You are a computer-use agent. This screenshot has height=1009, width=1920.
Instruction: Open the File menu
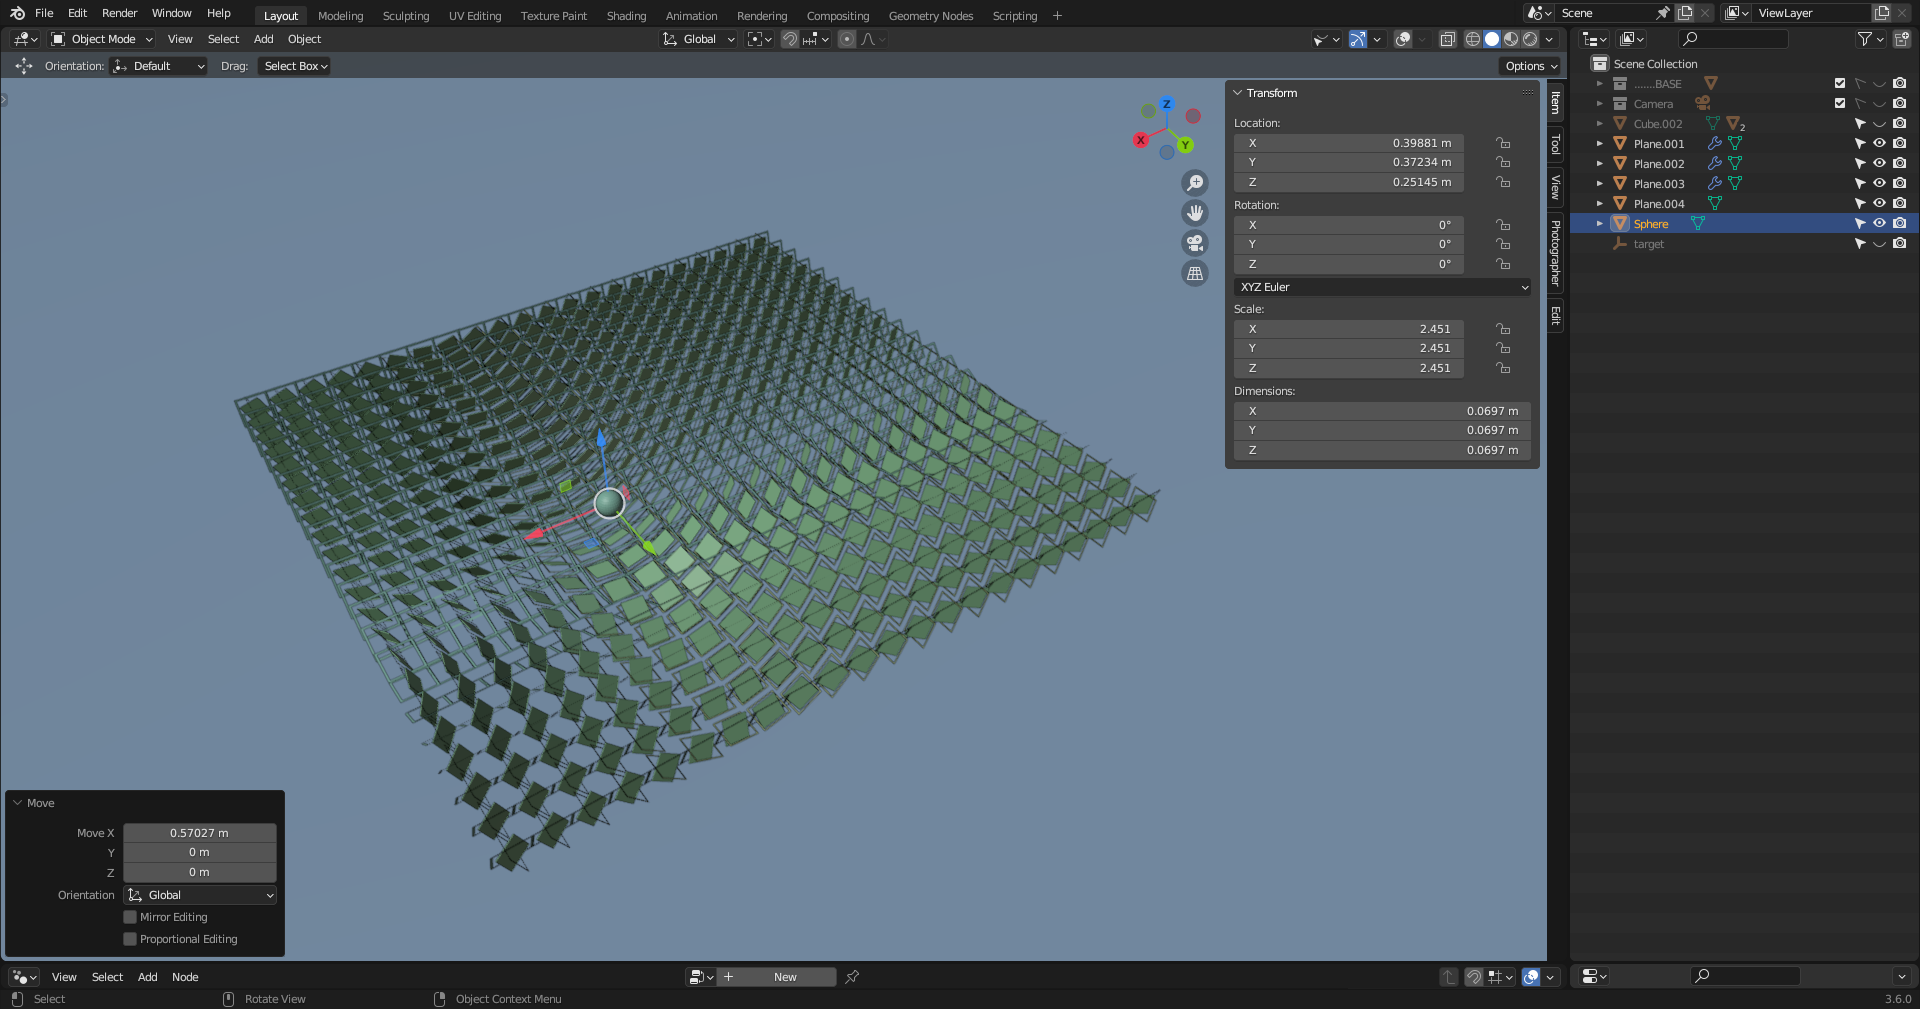[44, 13]
